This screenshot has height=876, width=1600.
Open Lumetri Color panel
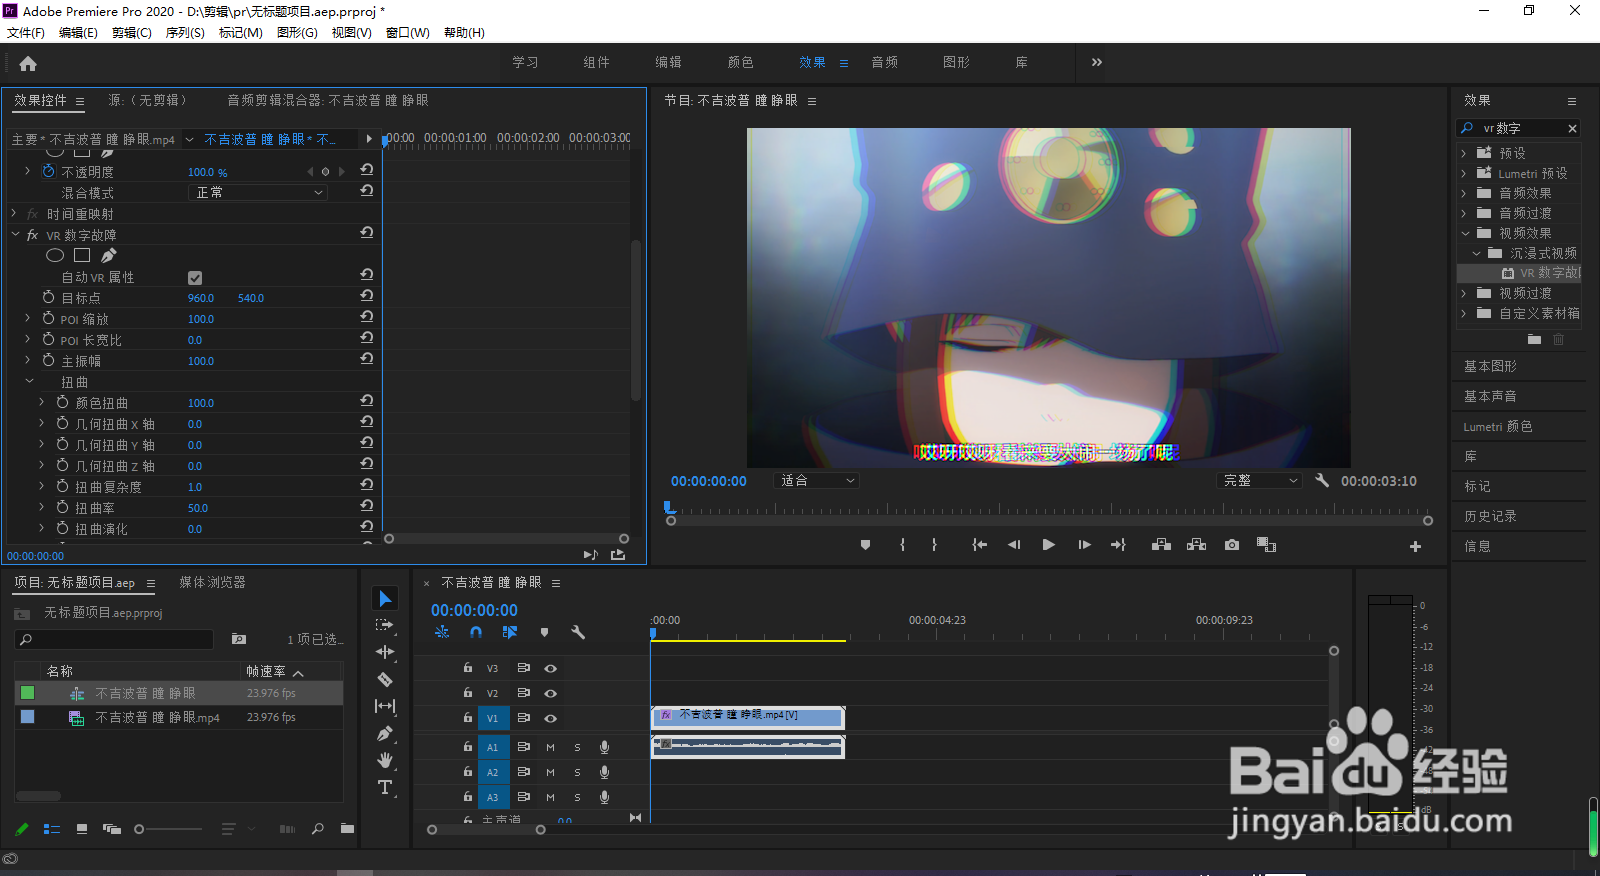(x=1498, y=426)
